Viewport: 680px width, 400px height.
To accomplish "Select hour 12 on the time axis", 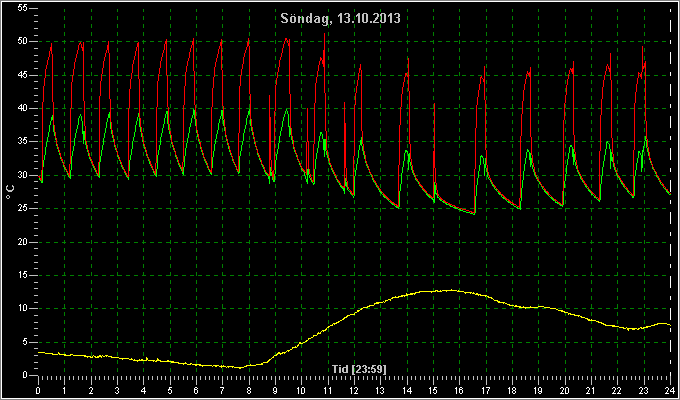I will pyautogui.click(x=354, y=390).
